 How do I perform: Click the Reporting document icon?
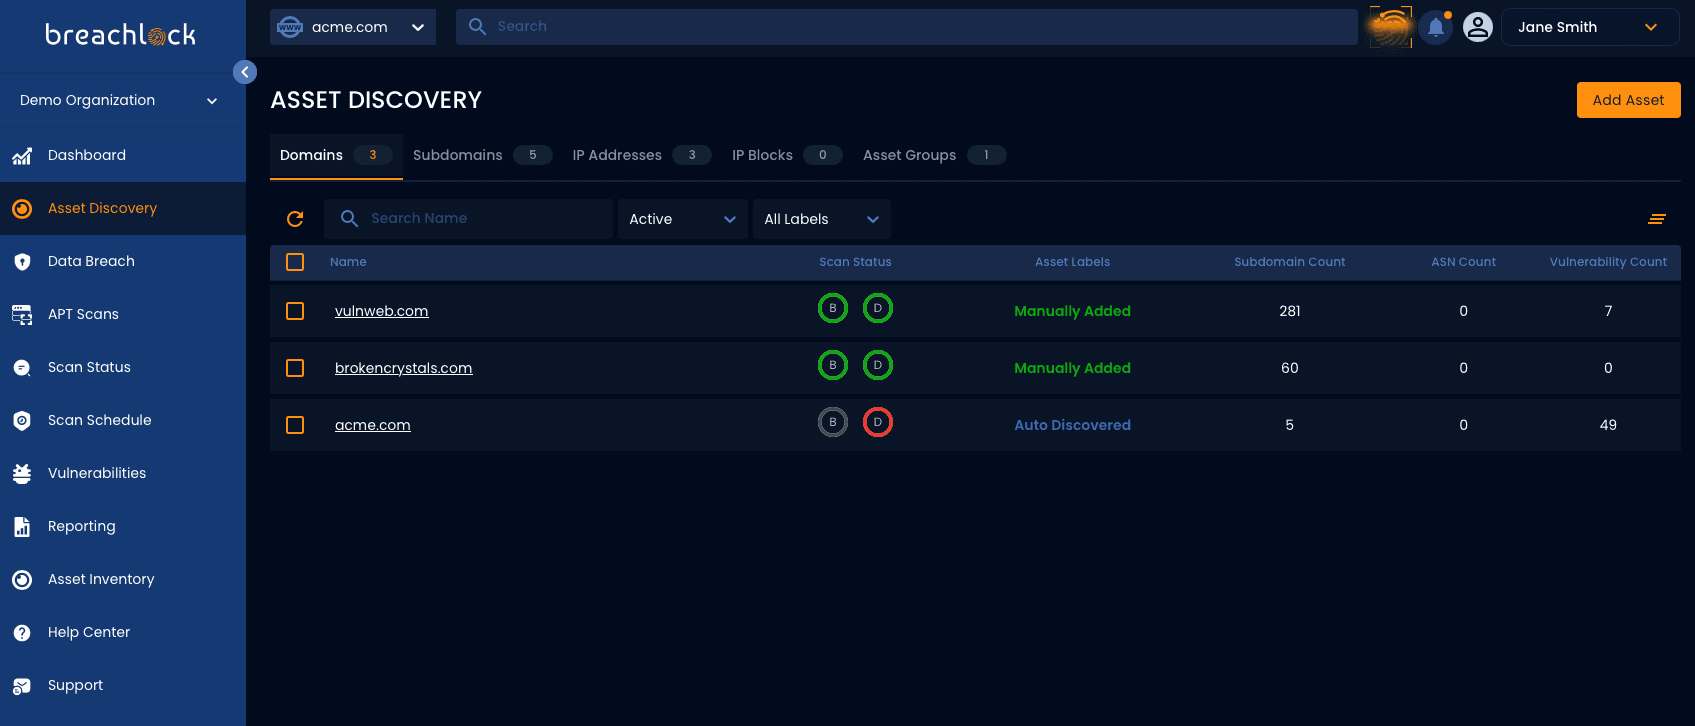22,527
